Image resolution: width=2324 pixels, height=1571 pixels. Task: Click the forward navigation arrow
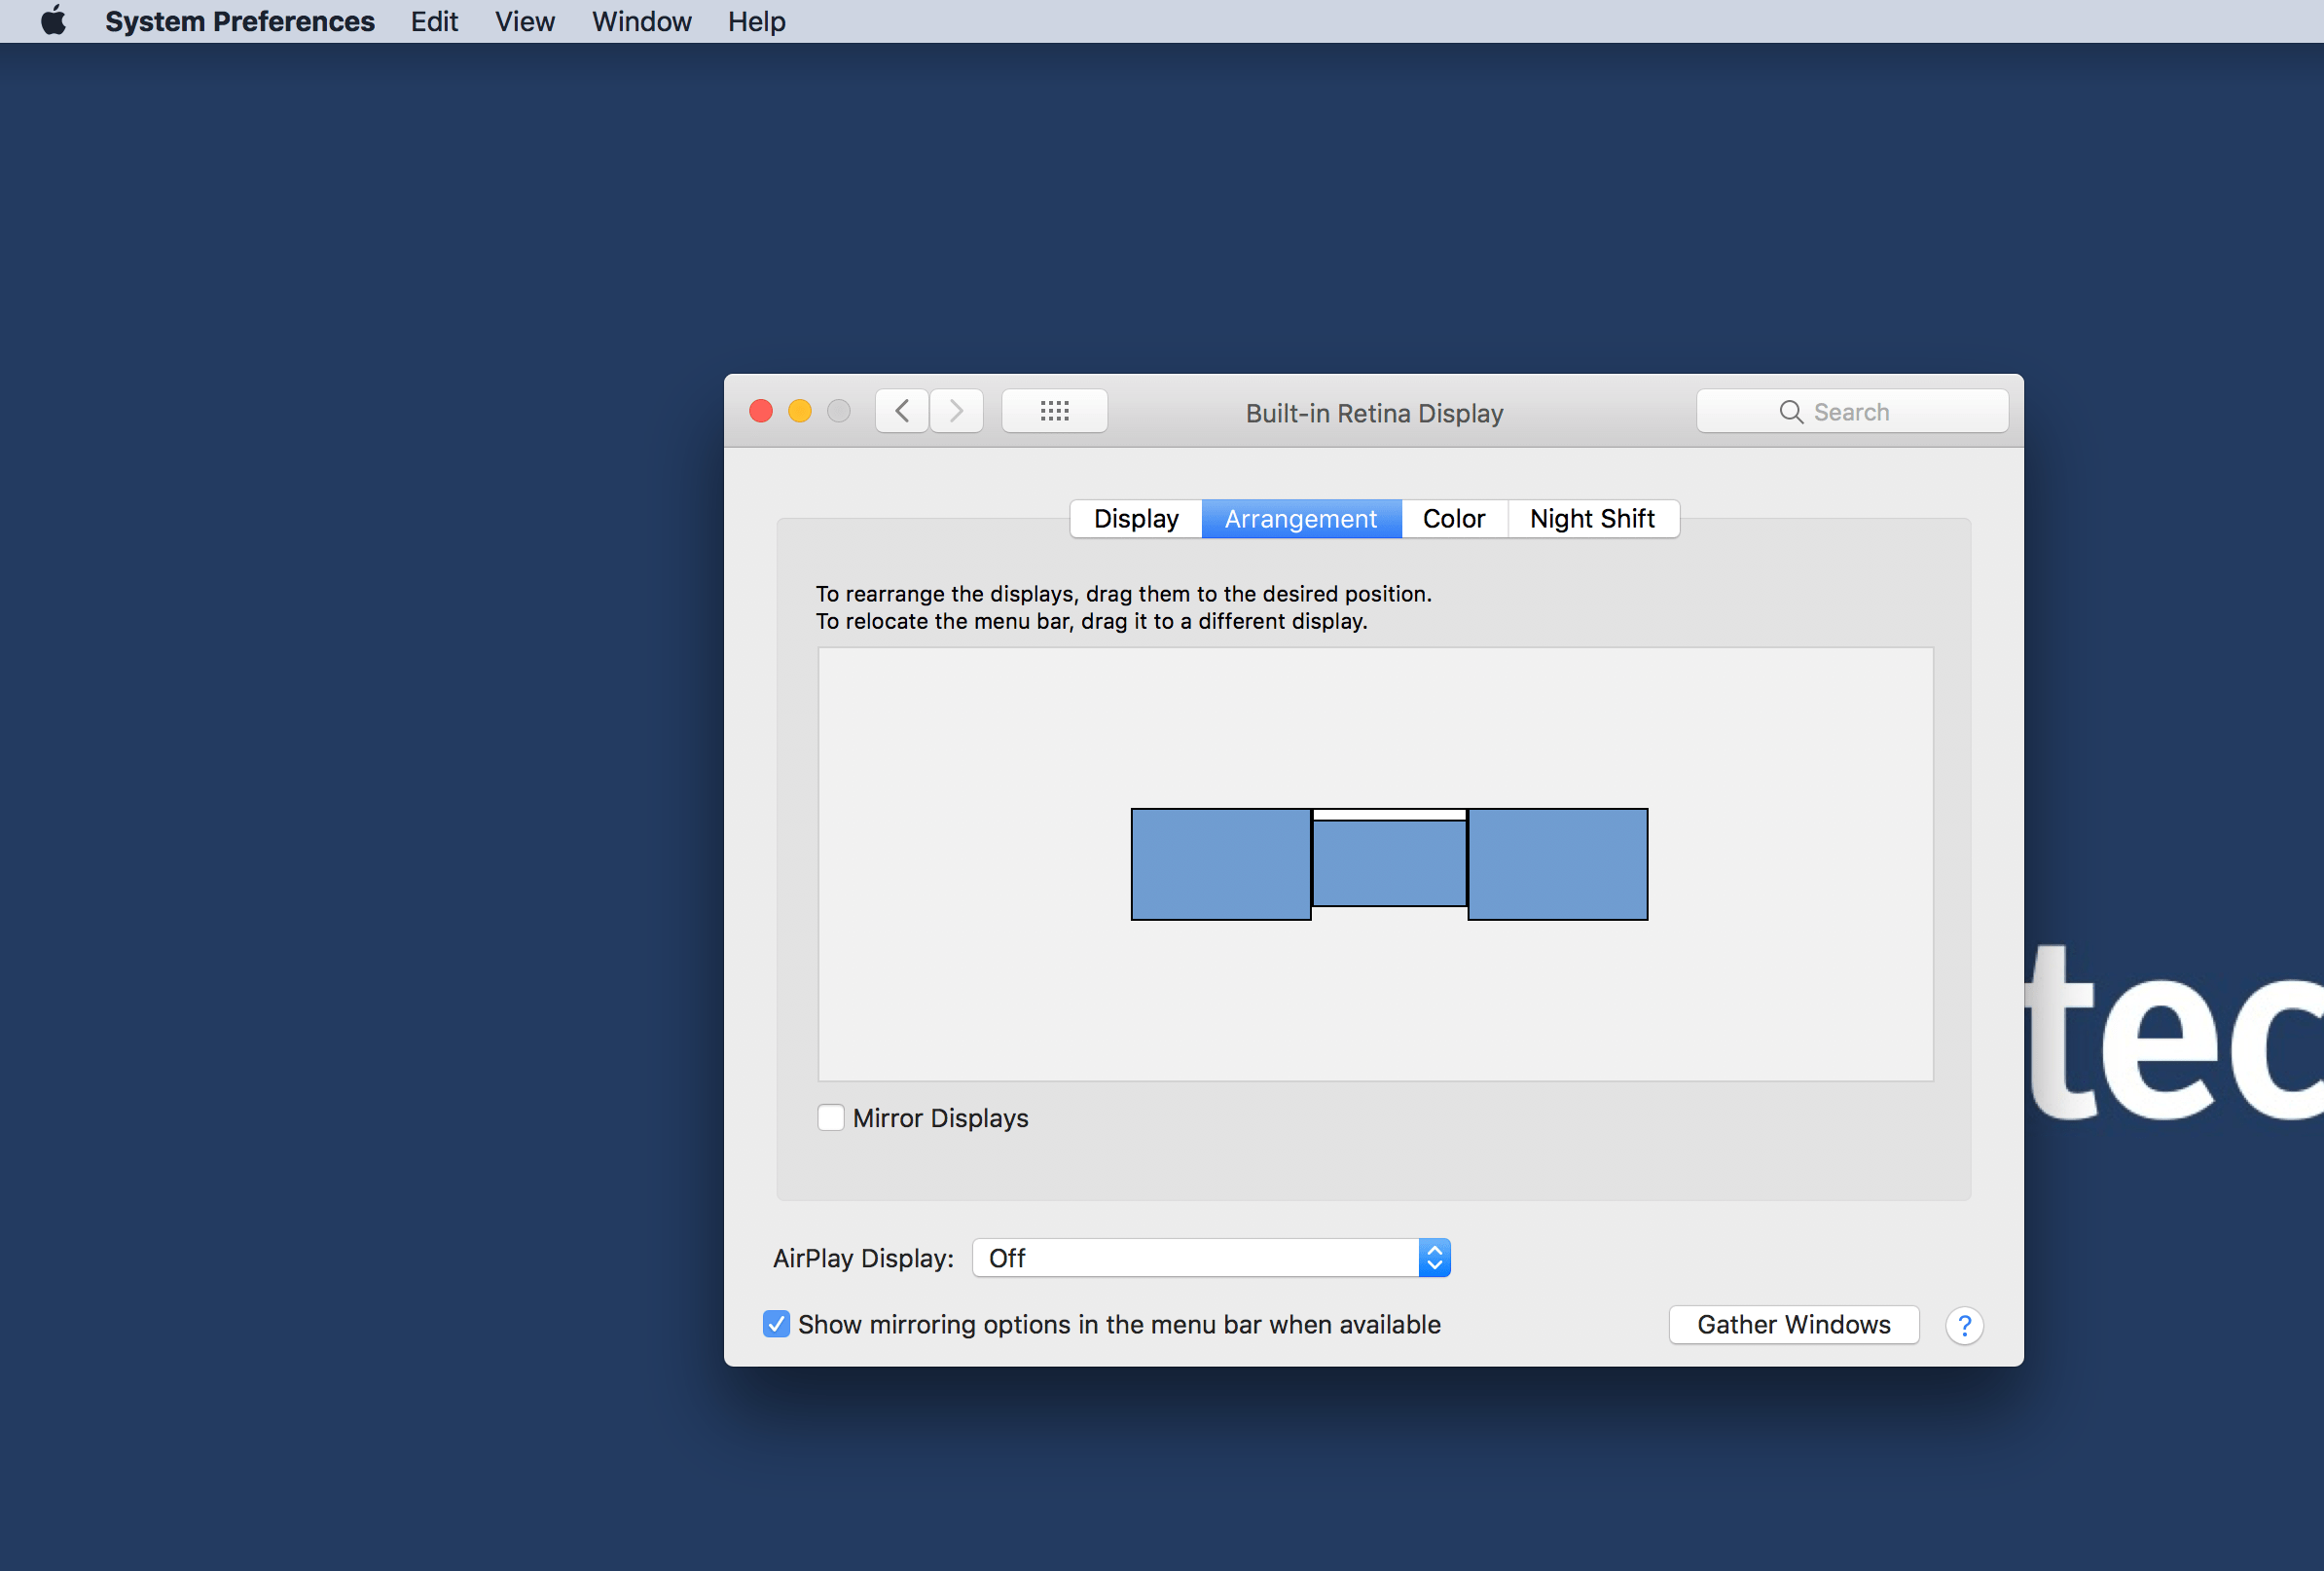956,411
